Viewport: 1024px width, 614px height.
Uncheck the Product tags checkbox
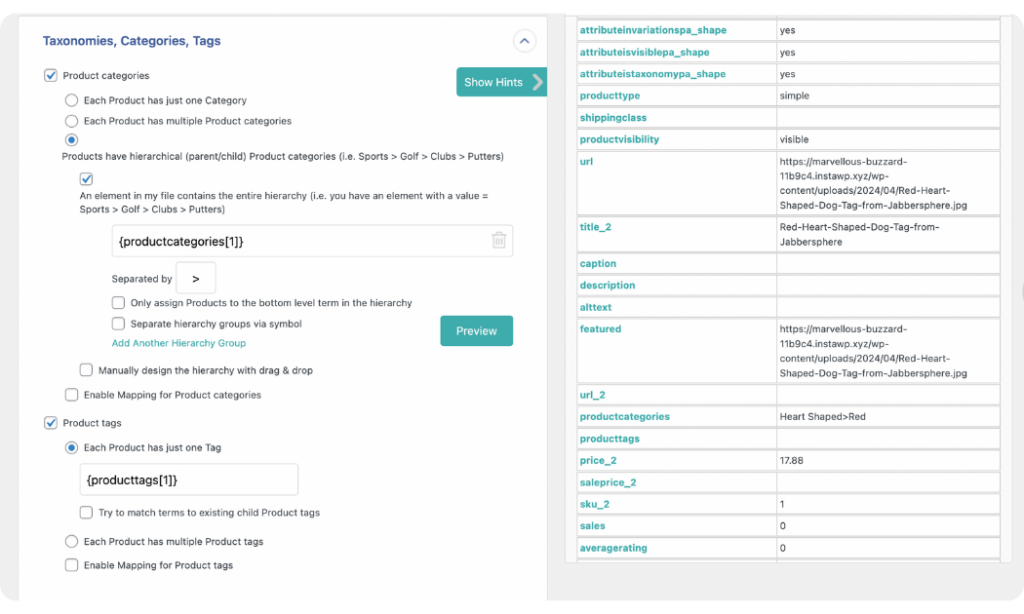click(51, 423)
